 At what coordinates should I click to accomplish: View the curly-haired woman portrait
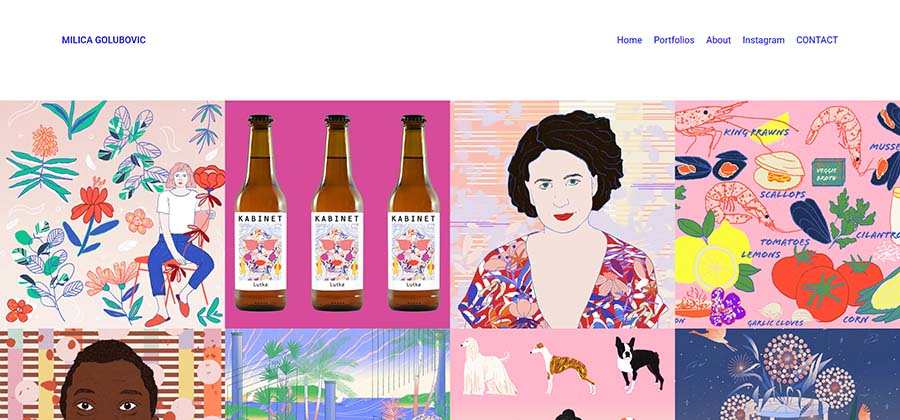click(x=562, y=215)
